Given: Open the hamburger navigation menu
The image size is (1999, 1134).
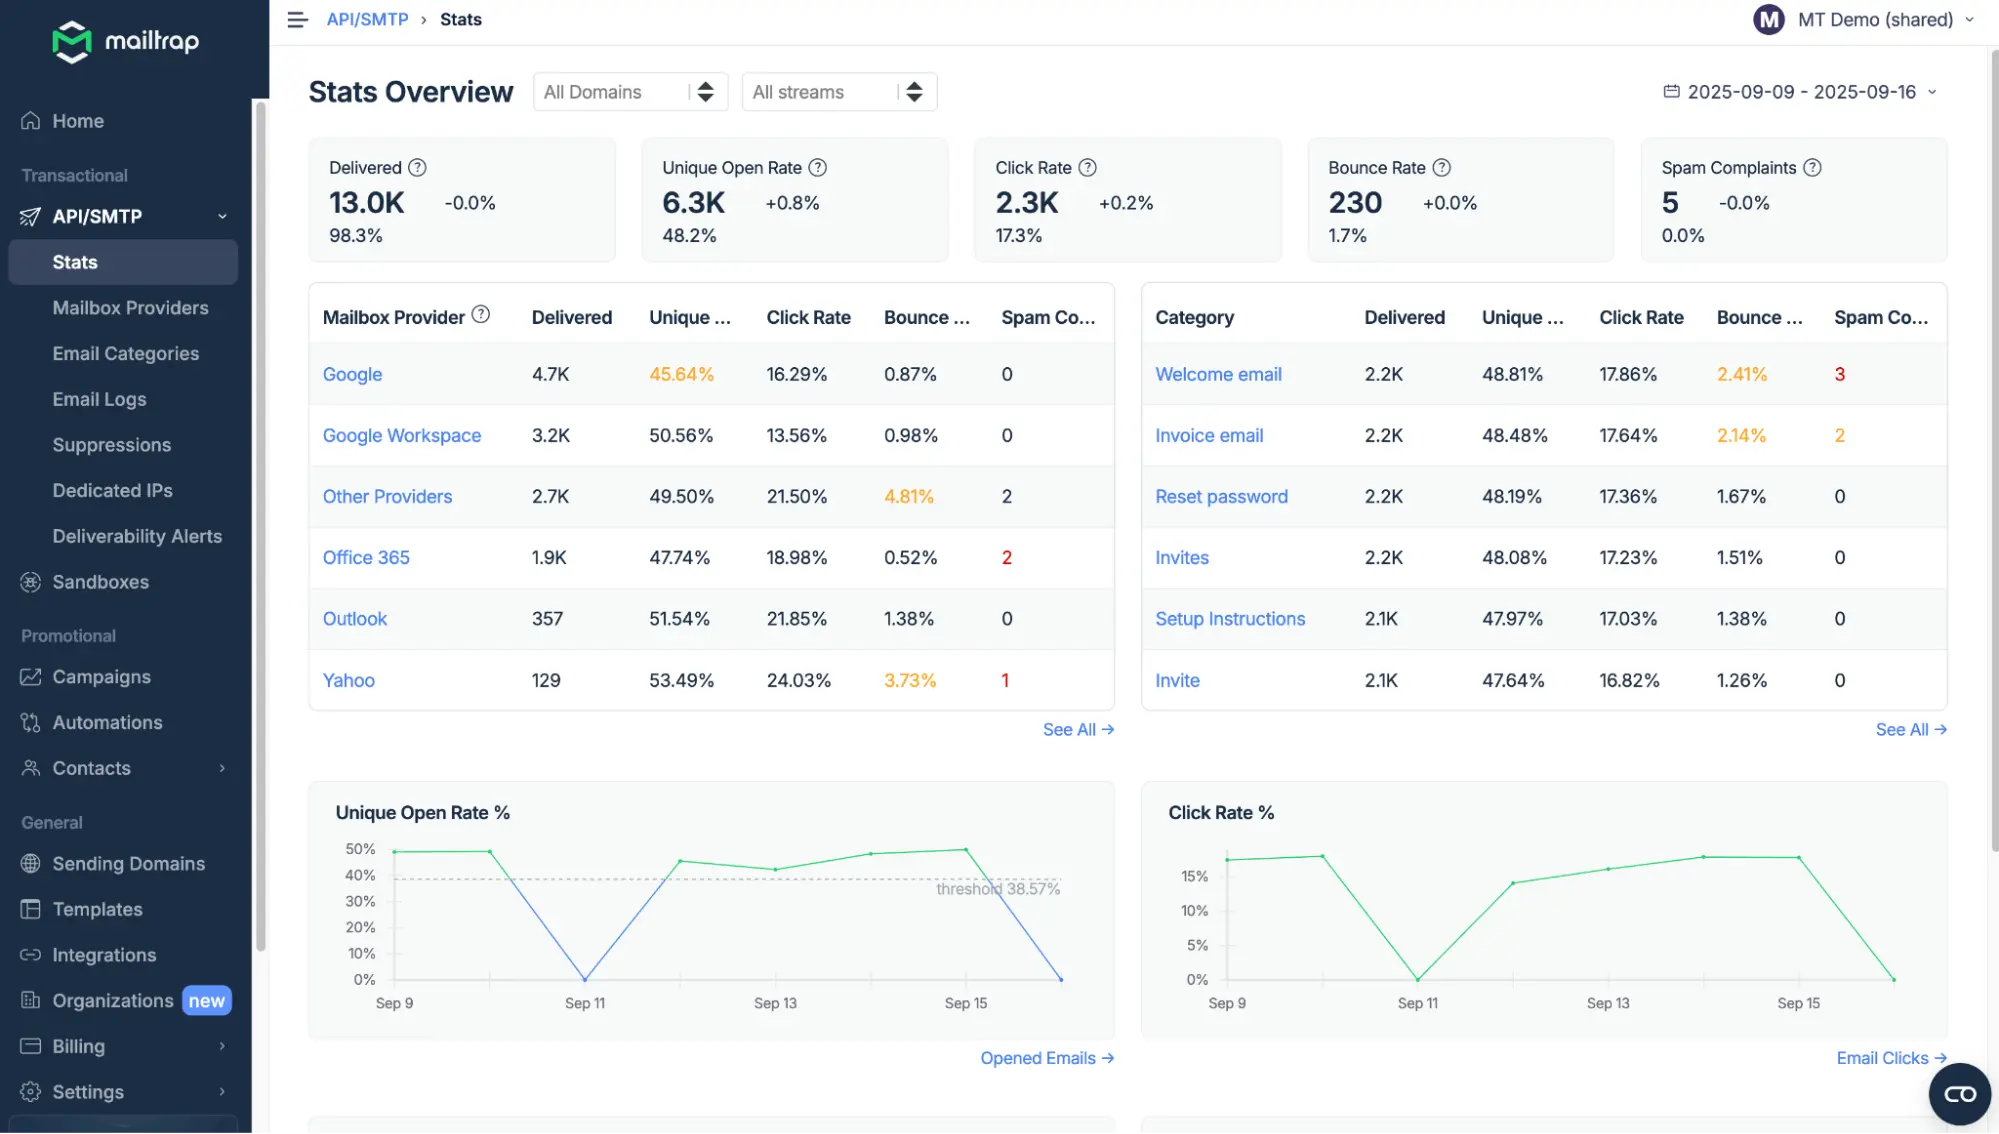Looking at the screenshot, I should (296, 19).
